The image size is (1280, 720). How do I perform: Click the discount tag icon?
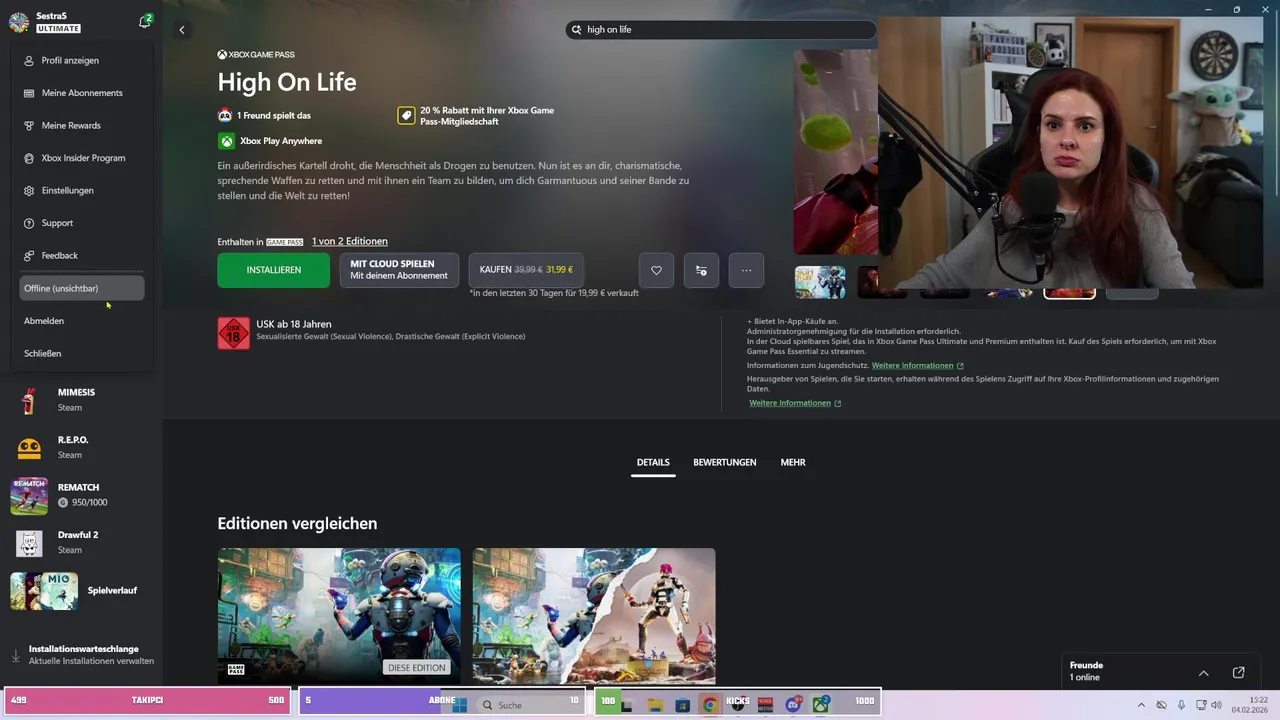(x=406, y=116)
